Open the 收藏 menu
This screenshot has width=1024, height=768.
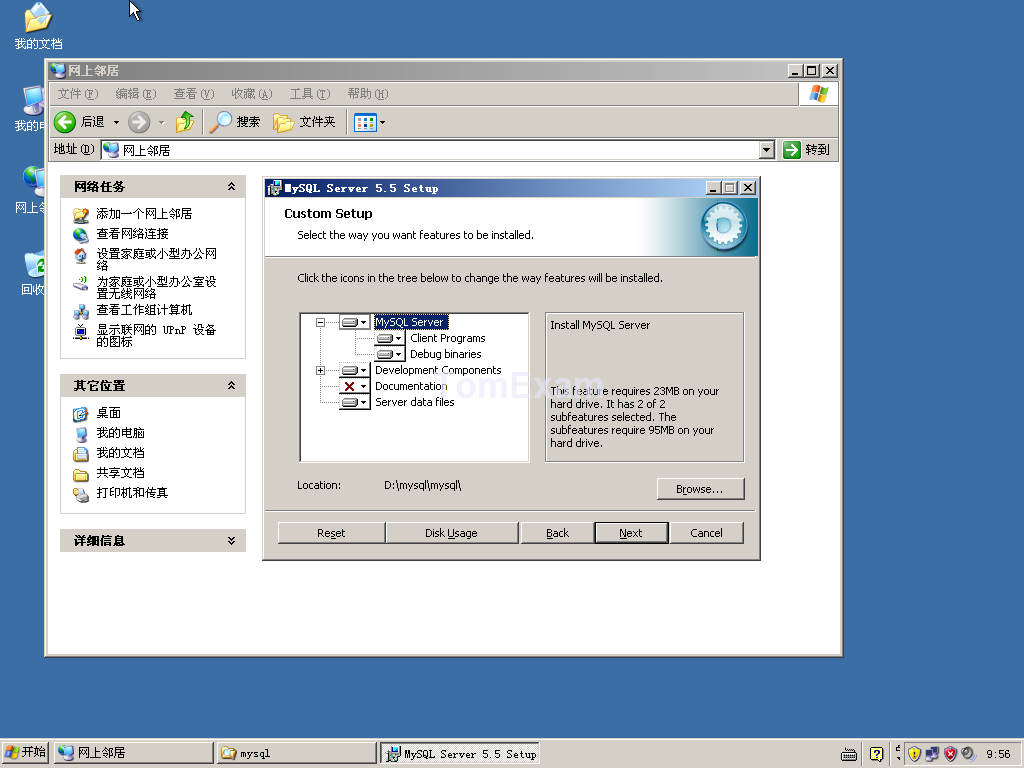click(x=251, y=94)
